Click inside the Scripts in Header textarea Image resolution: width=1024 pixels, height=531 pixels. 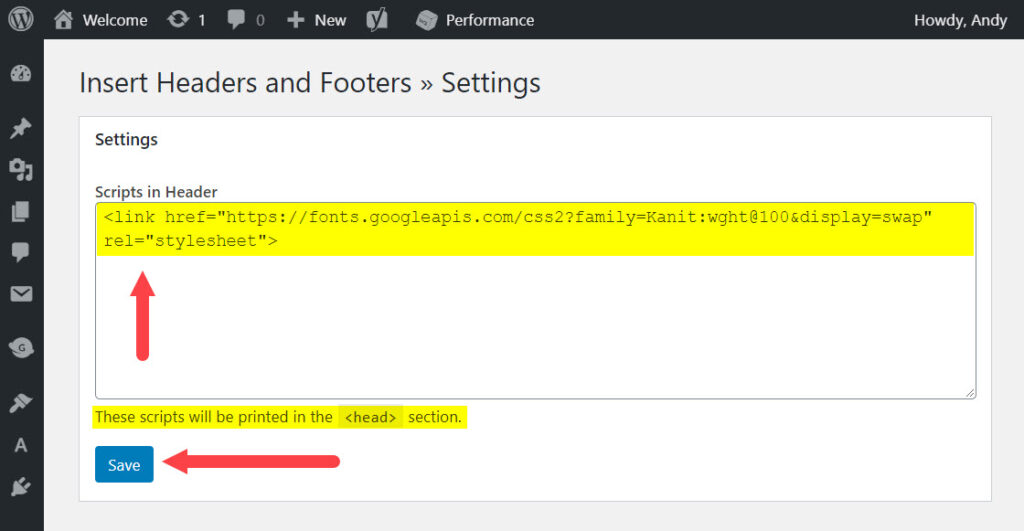536,300
